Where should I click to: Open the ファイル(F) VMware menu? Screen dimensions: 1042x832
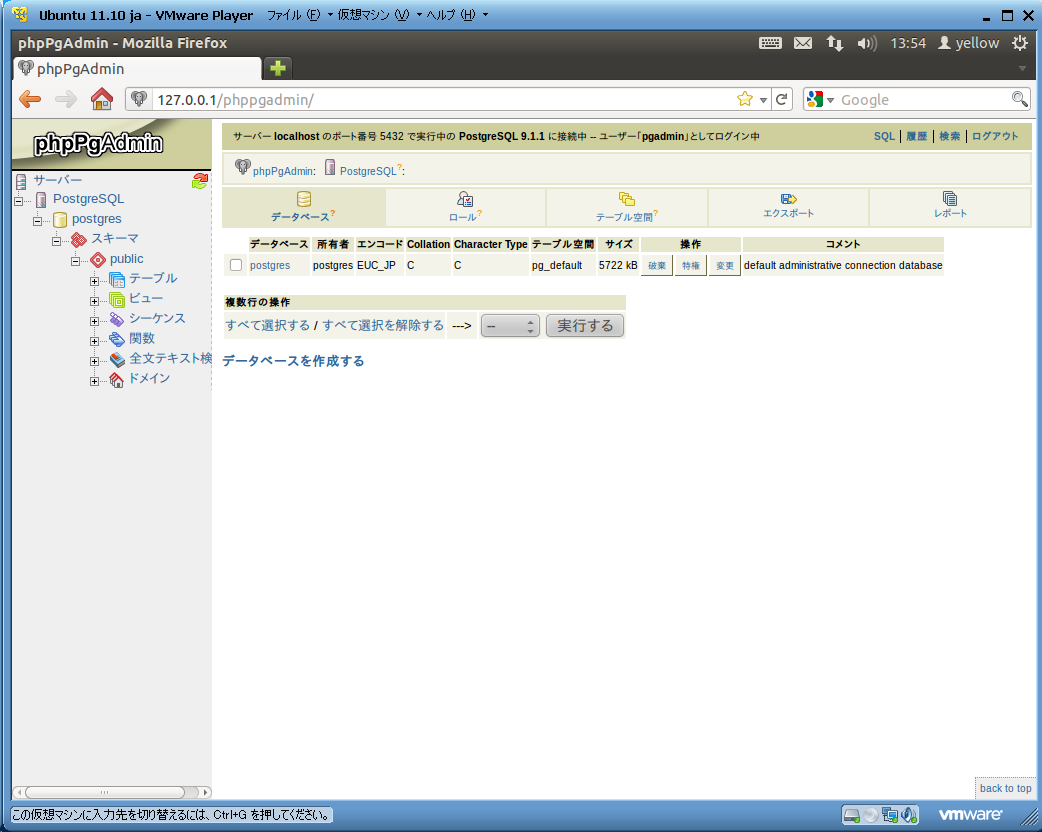tap(299, 15)
